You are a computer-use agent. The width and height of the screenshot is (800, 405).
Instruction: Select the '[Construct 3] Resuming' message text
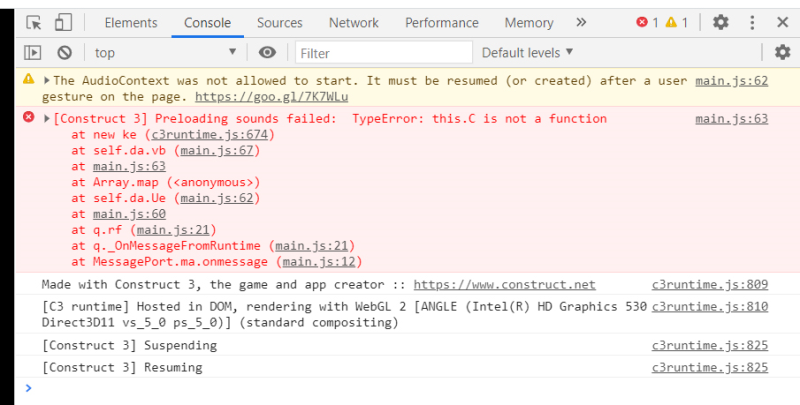(122, 367)
